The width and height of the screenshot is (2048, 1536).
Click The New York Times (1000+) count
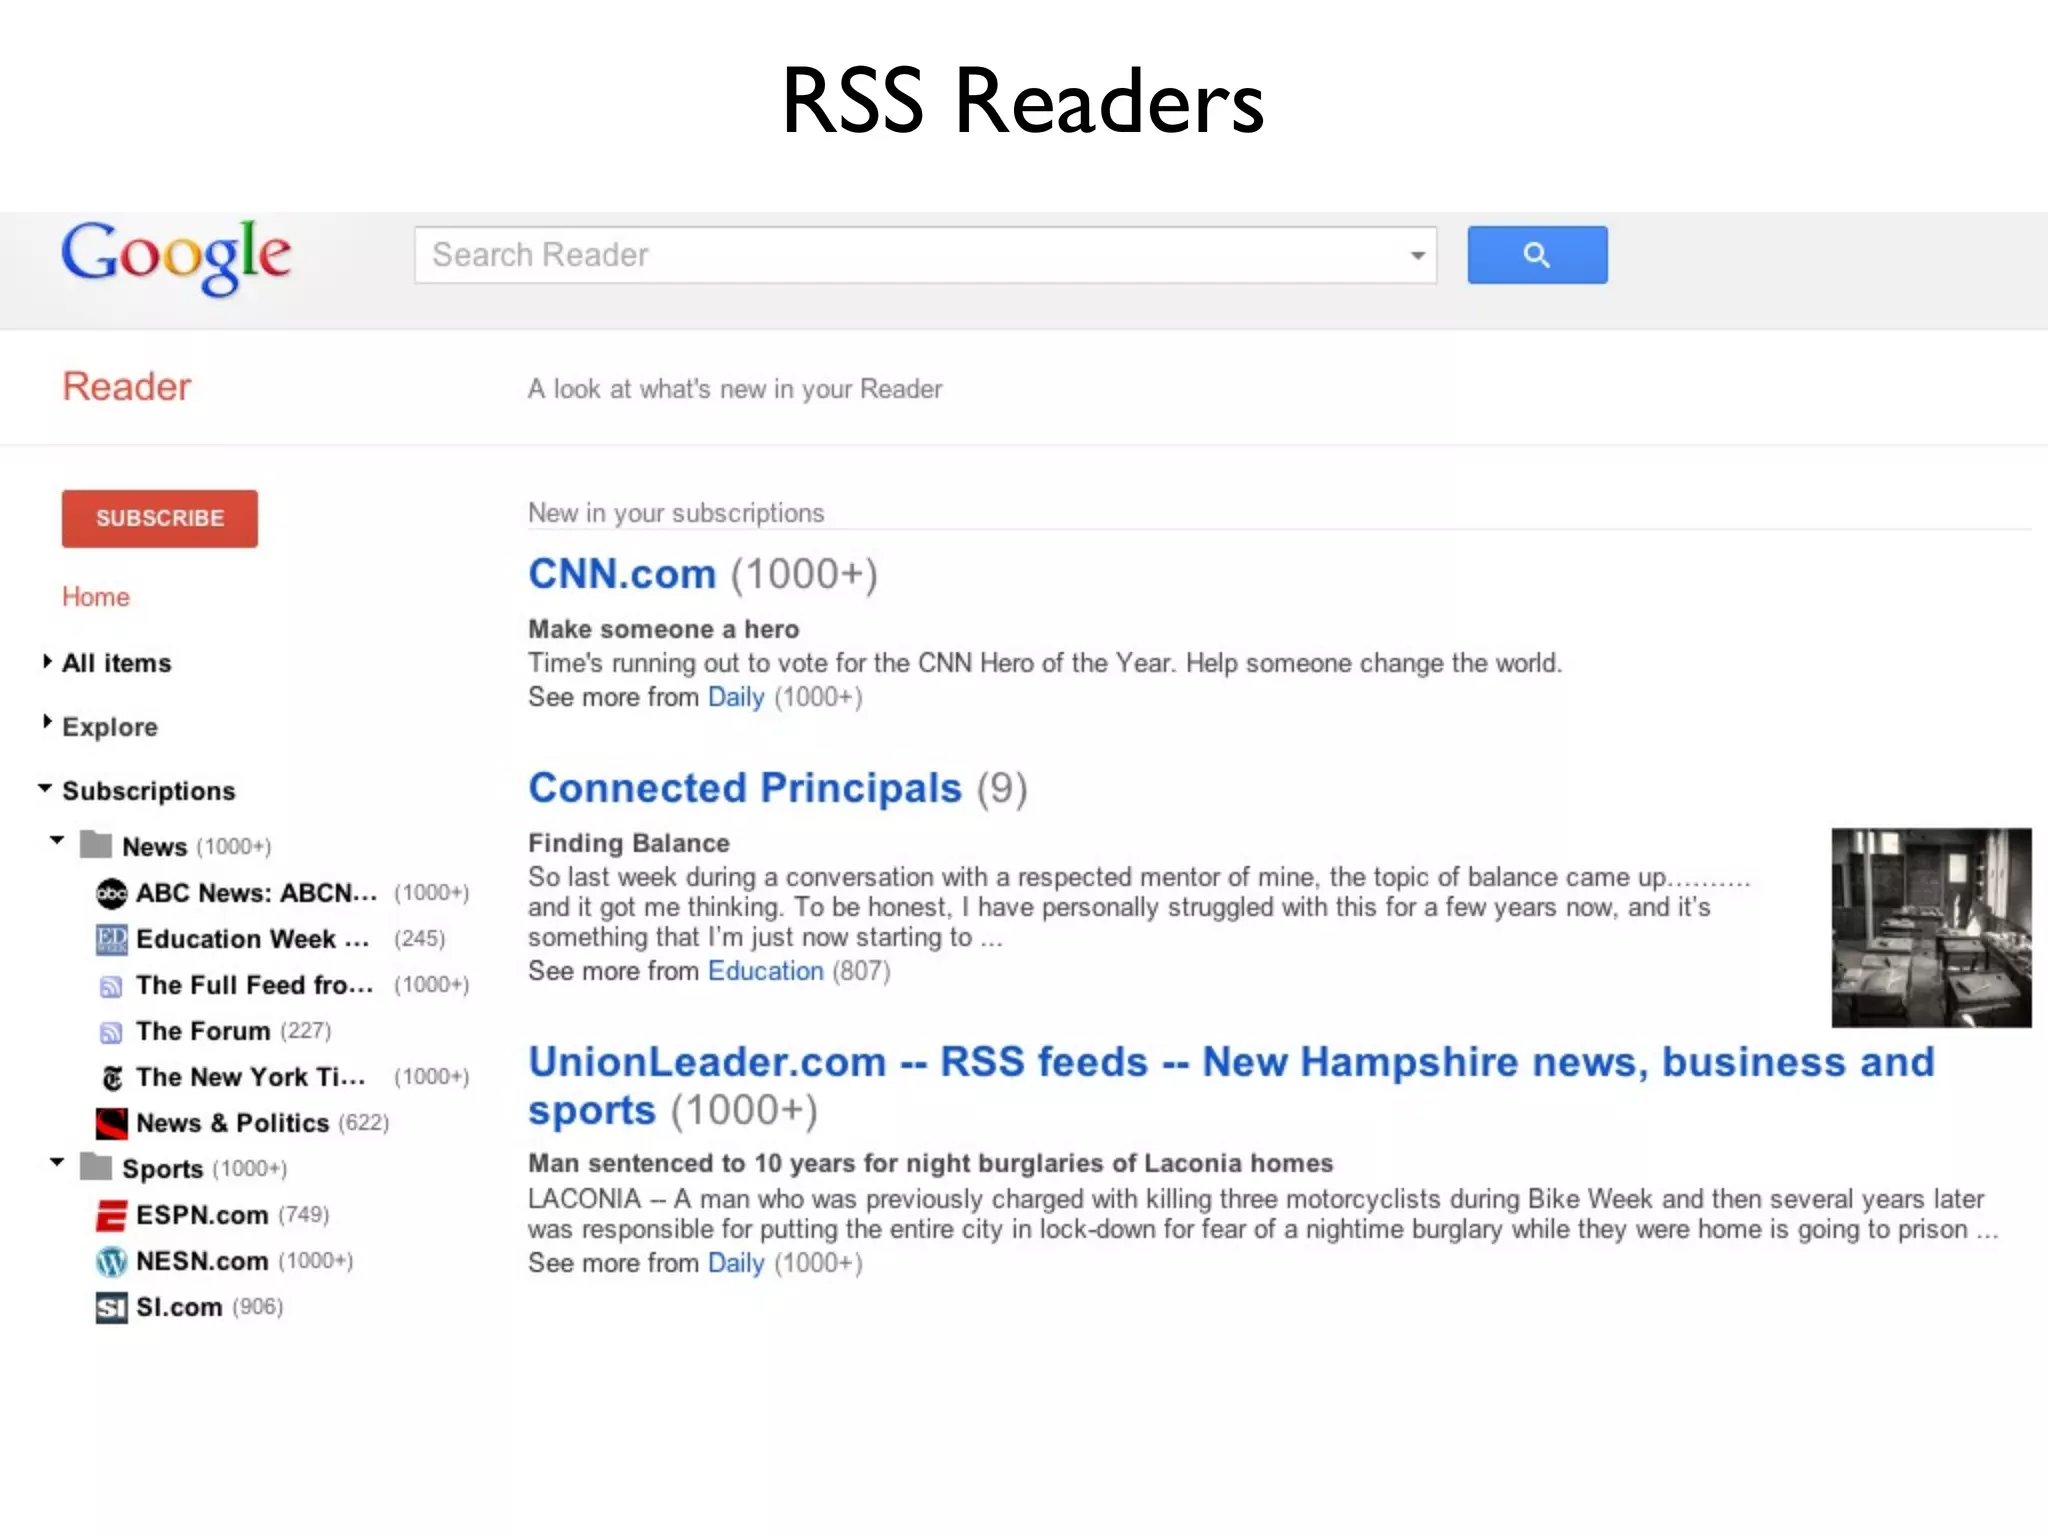point(431,1076)
